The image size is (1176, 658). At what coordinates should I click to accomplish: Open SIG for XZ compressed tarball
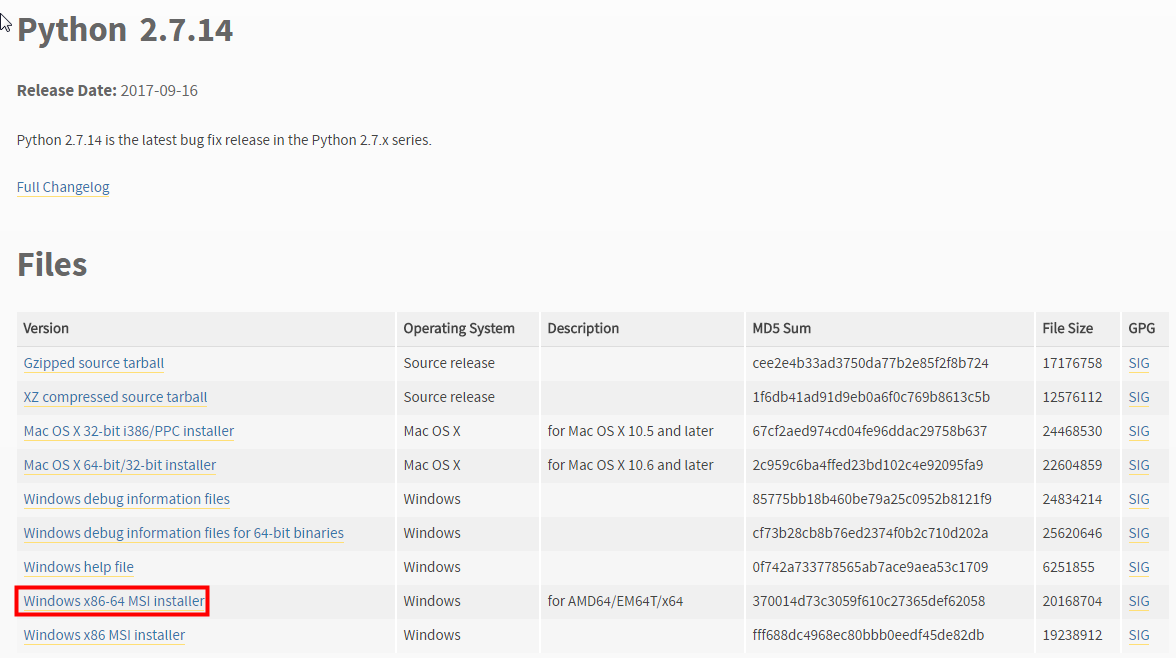(x=1139, y=397)
